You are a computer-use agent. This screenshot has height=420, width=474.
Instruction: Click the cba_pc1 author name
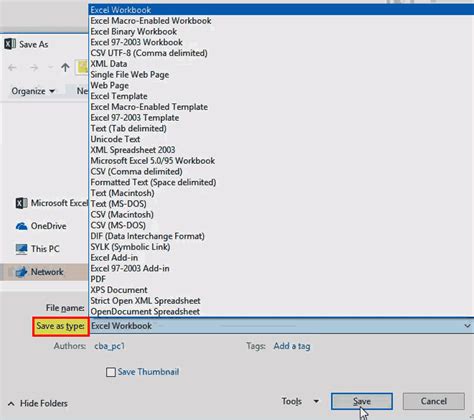tap(110, 346)
